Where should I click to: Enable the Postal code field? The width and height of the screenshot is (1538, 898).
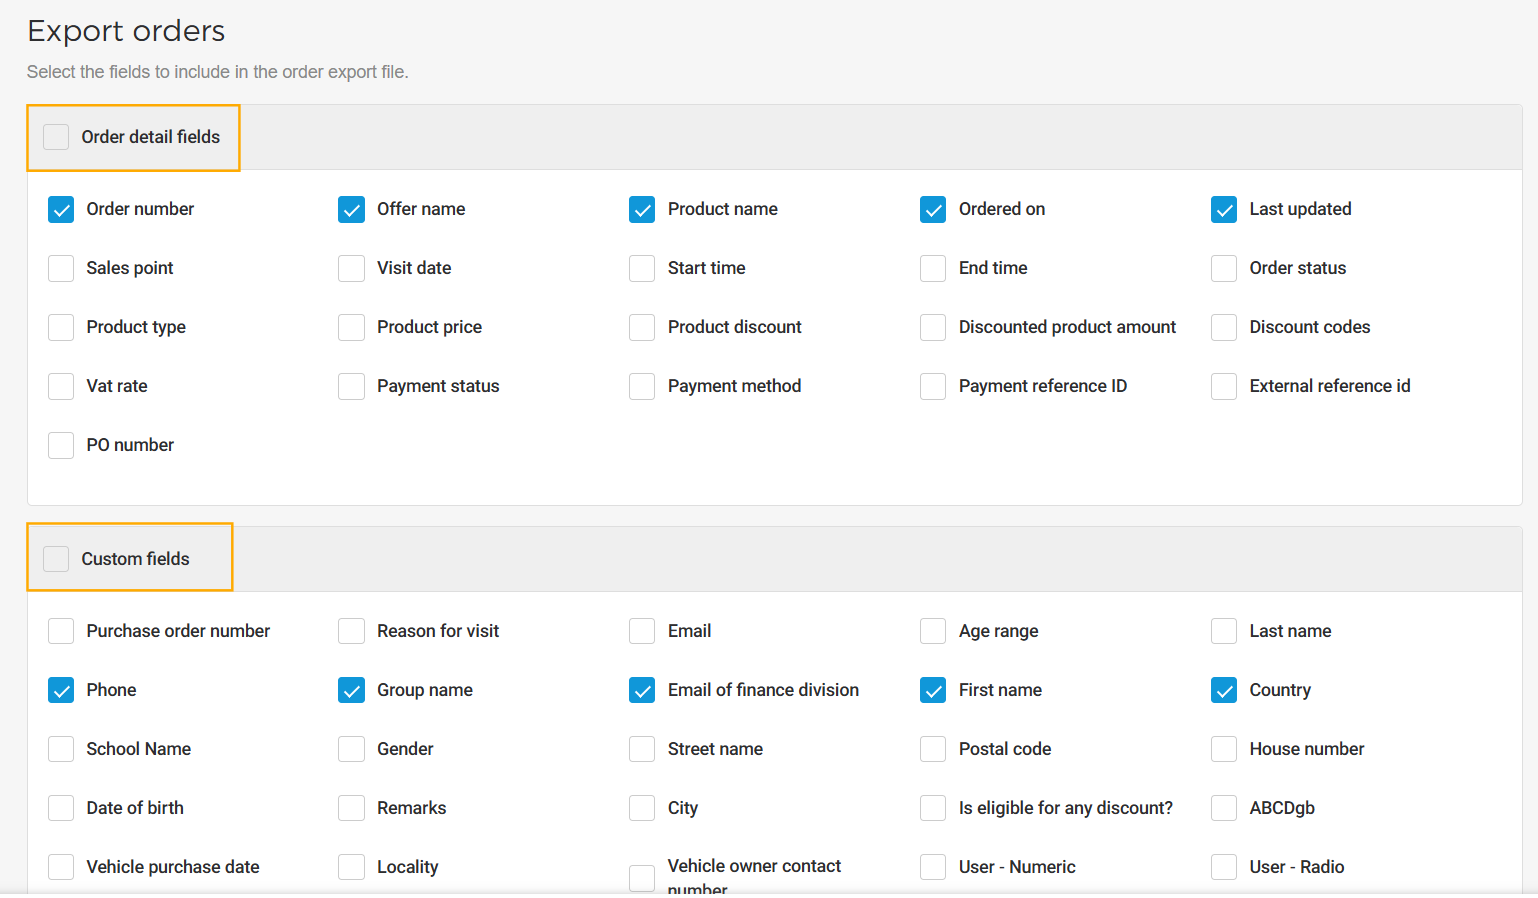[933, 749]
